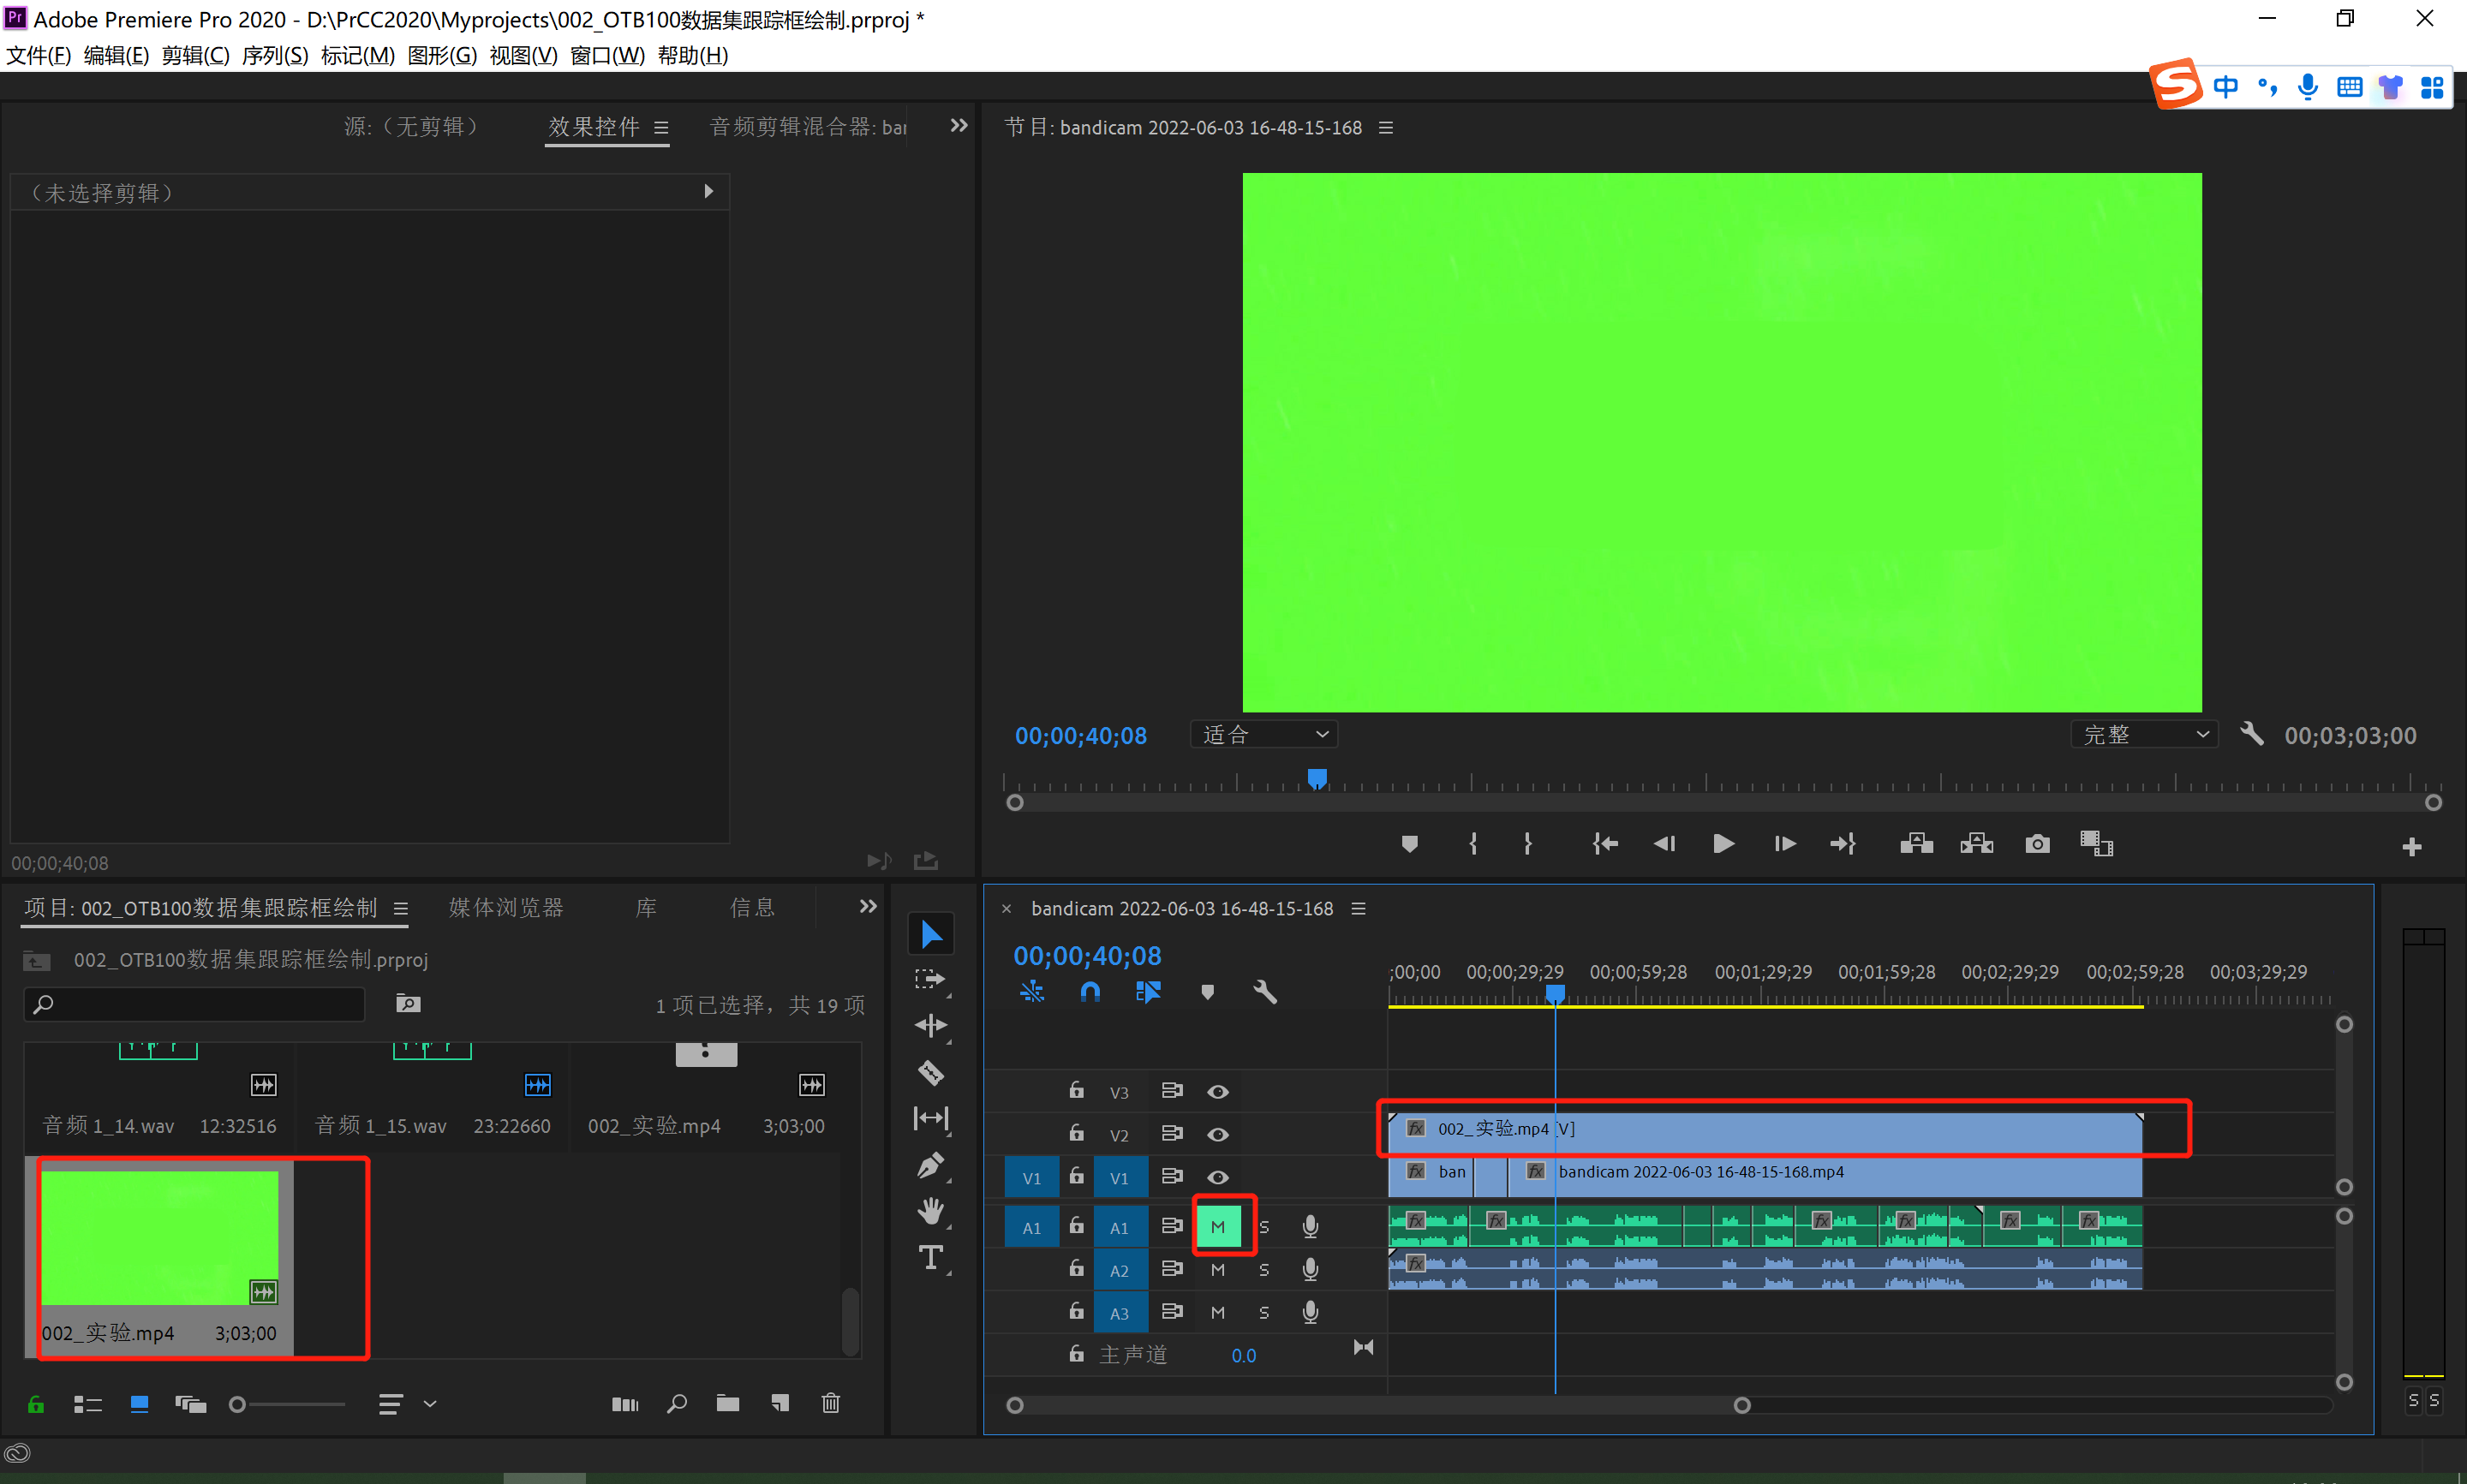Expand the source panel overflow chevrons

point(959,126)
